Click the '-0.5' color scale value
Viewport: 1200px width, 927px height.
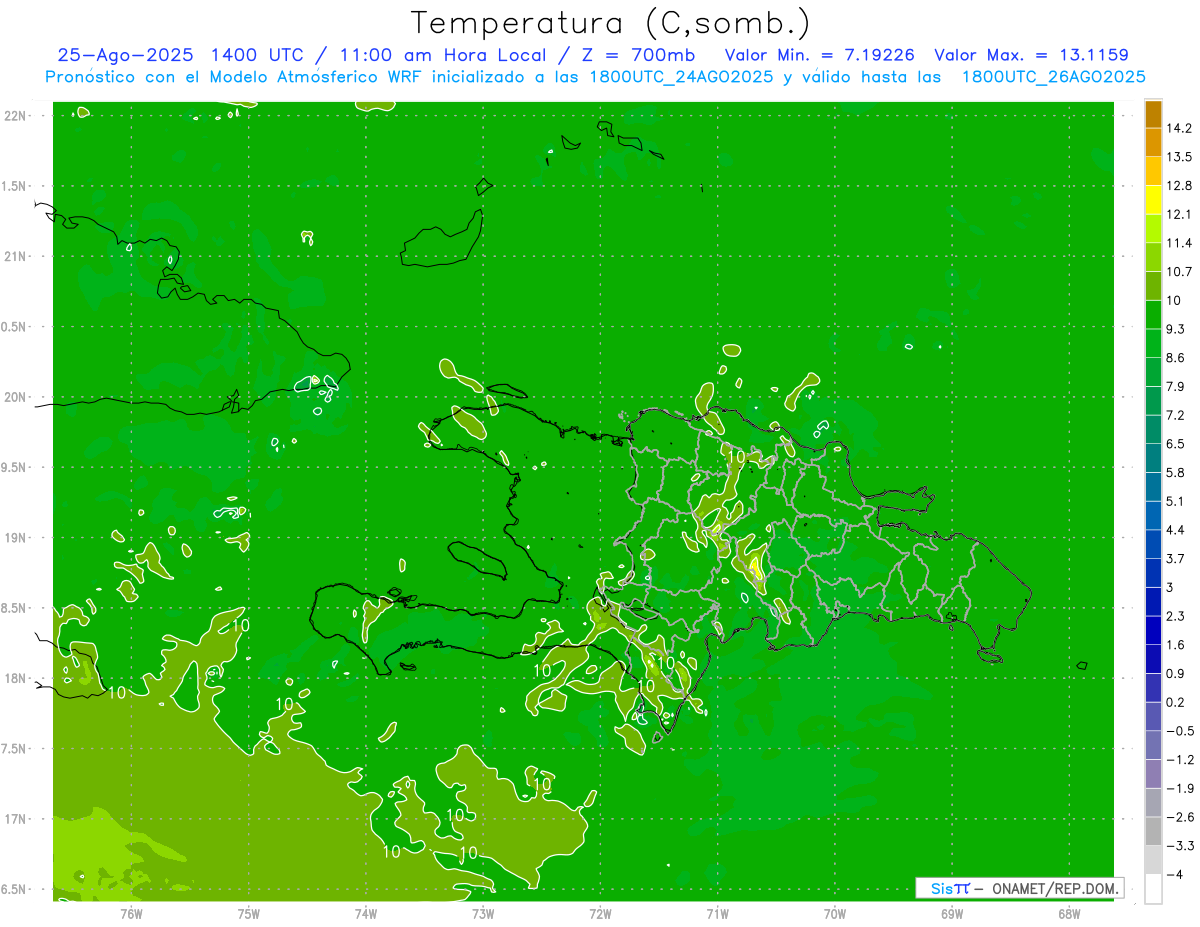[x=1179, y=731]
